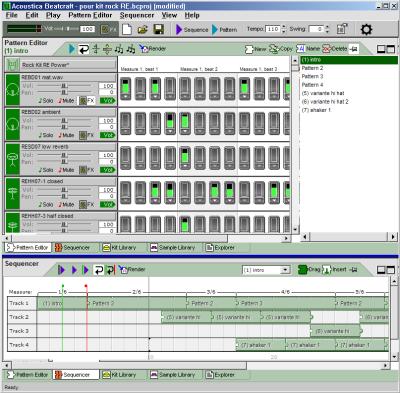Screen dimensions: 400x393
Task: Select REBD02 ambient bass drum icon
Action: pyautogui.click(x=13, y=124)
